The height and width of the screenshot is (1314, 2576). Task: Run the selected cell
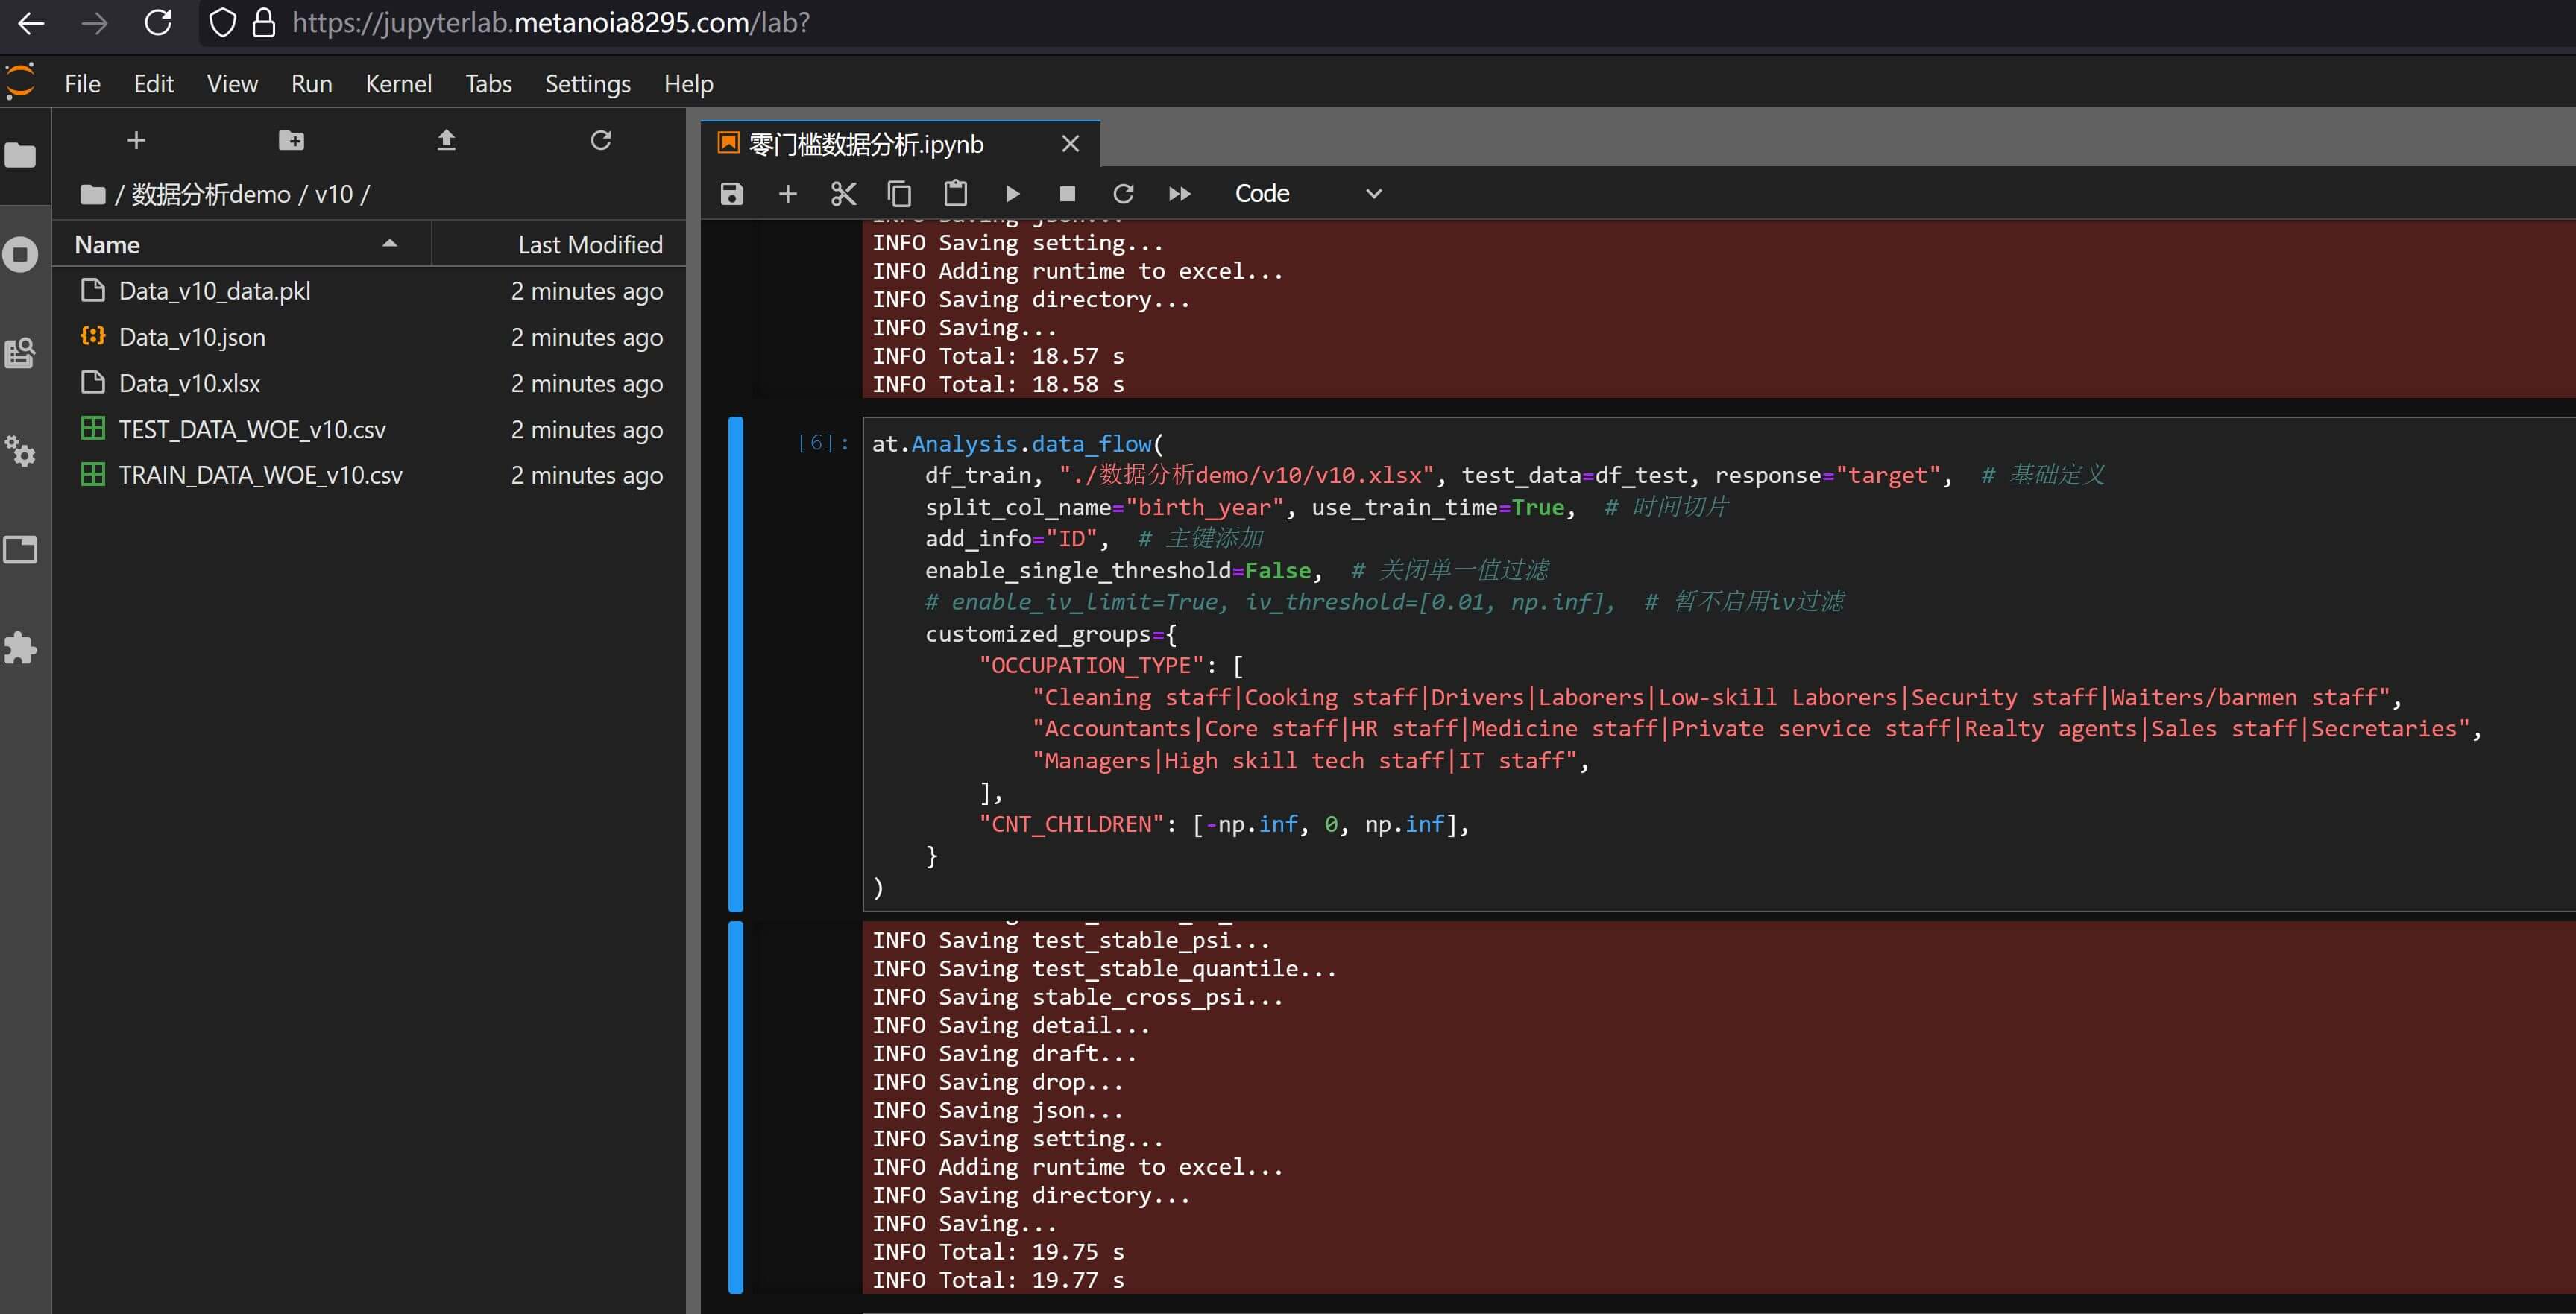(x=1011, y=193)
